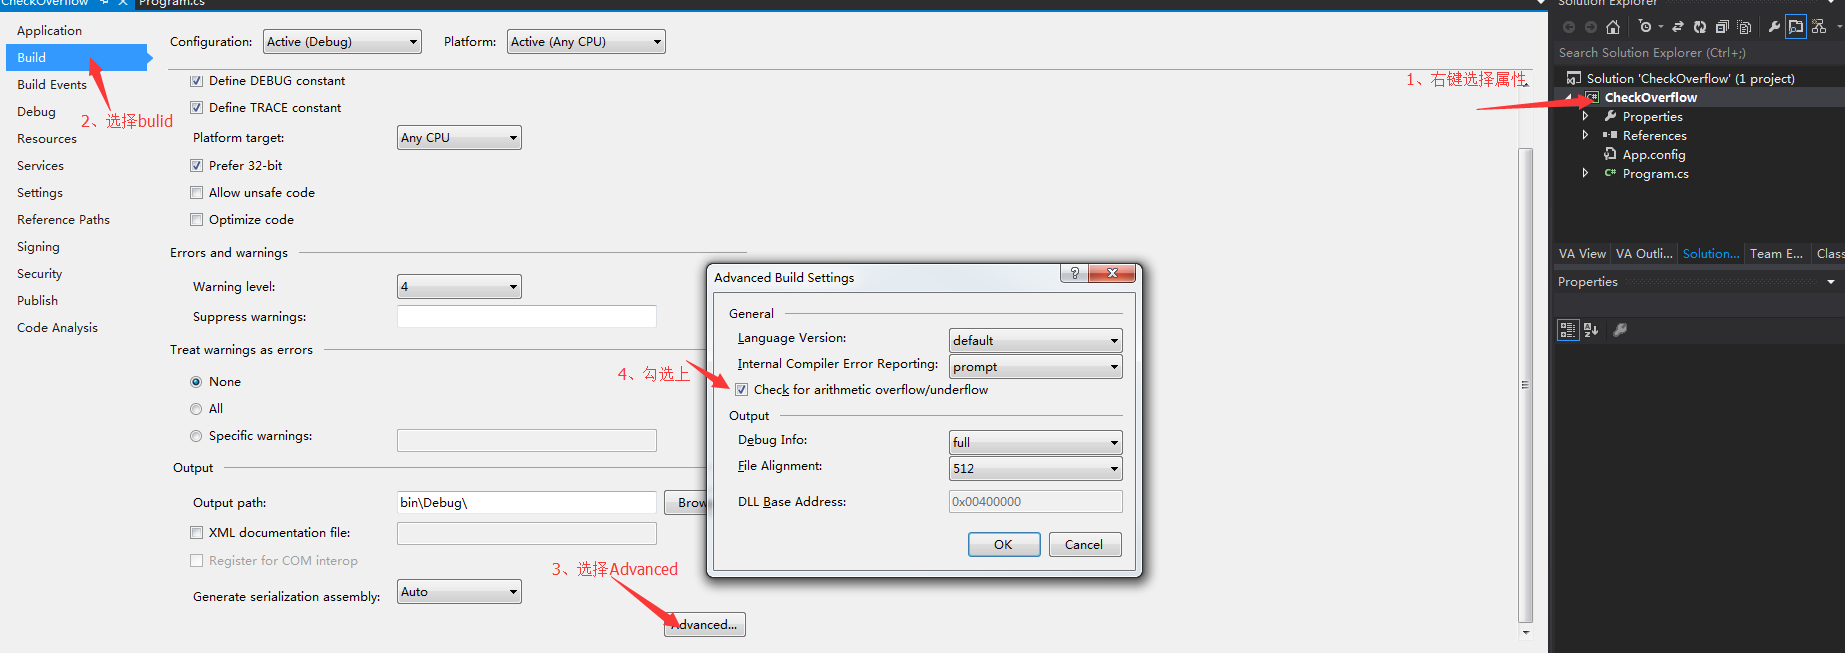Open the Application settings page
1845x653 pixels.
(x=49, y=31)
